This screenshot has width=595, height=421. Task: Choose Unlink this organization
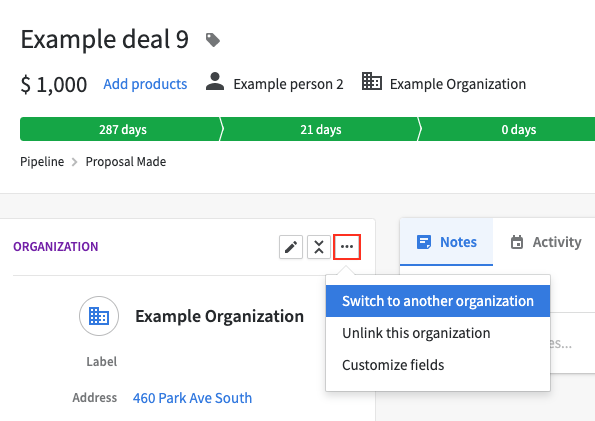tap(438, 333)
